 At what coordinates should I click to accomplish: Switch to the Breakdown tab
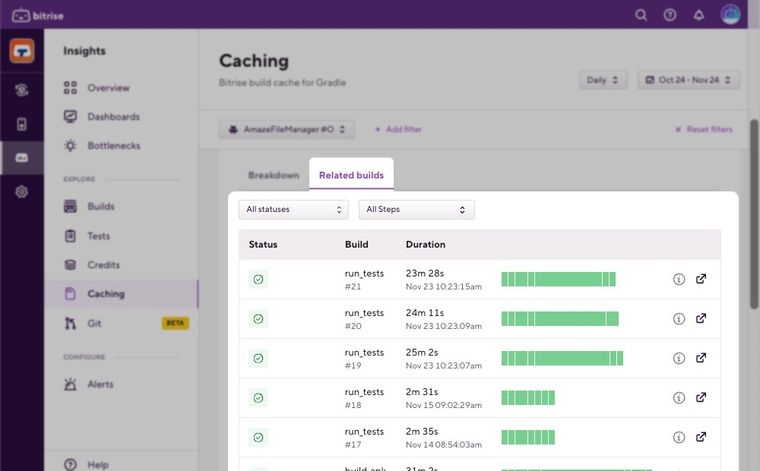(x=273, y=175)
